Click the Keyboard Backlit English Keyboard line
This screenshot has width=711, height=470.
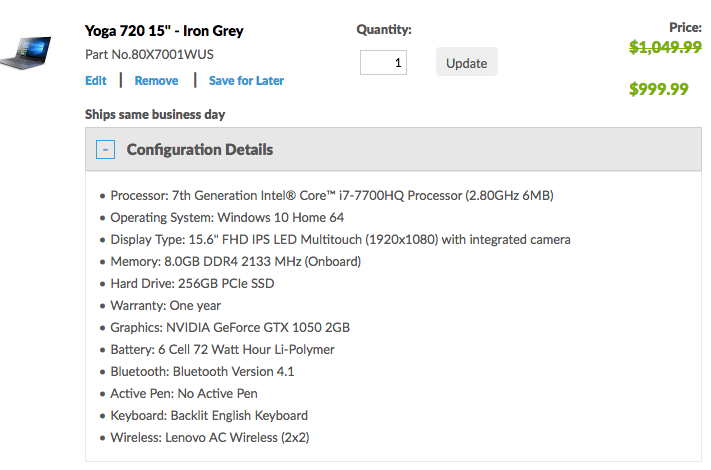209,416
